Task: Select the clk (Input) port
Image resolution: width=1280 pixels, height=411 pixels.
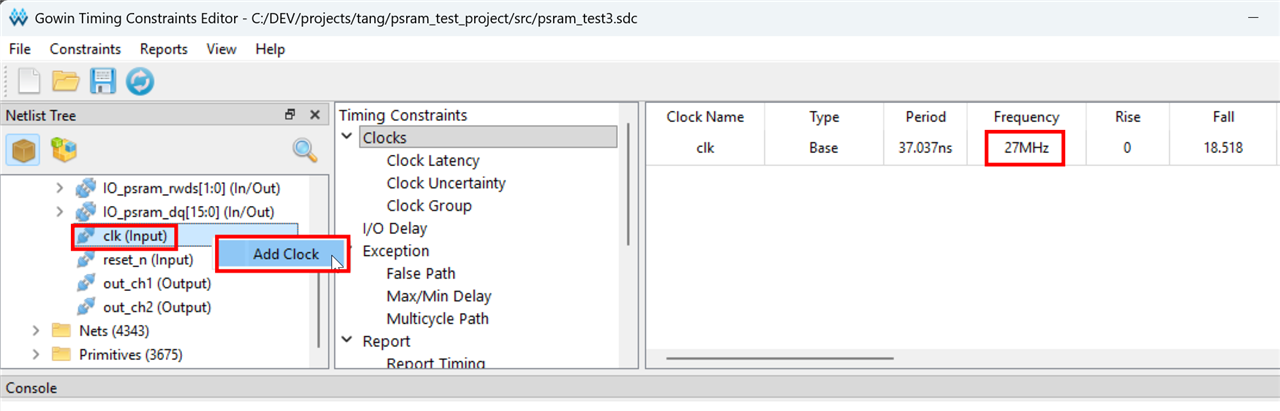Action: (x=135, y=236)
